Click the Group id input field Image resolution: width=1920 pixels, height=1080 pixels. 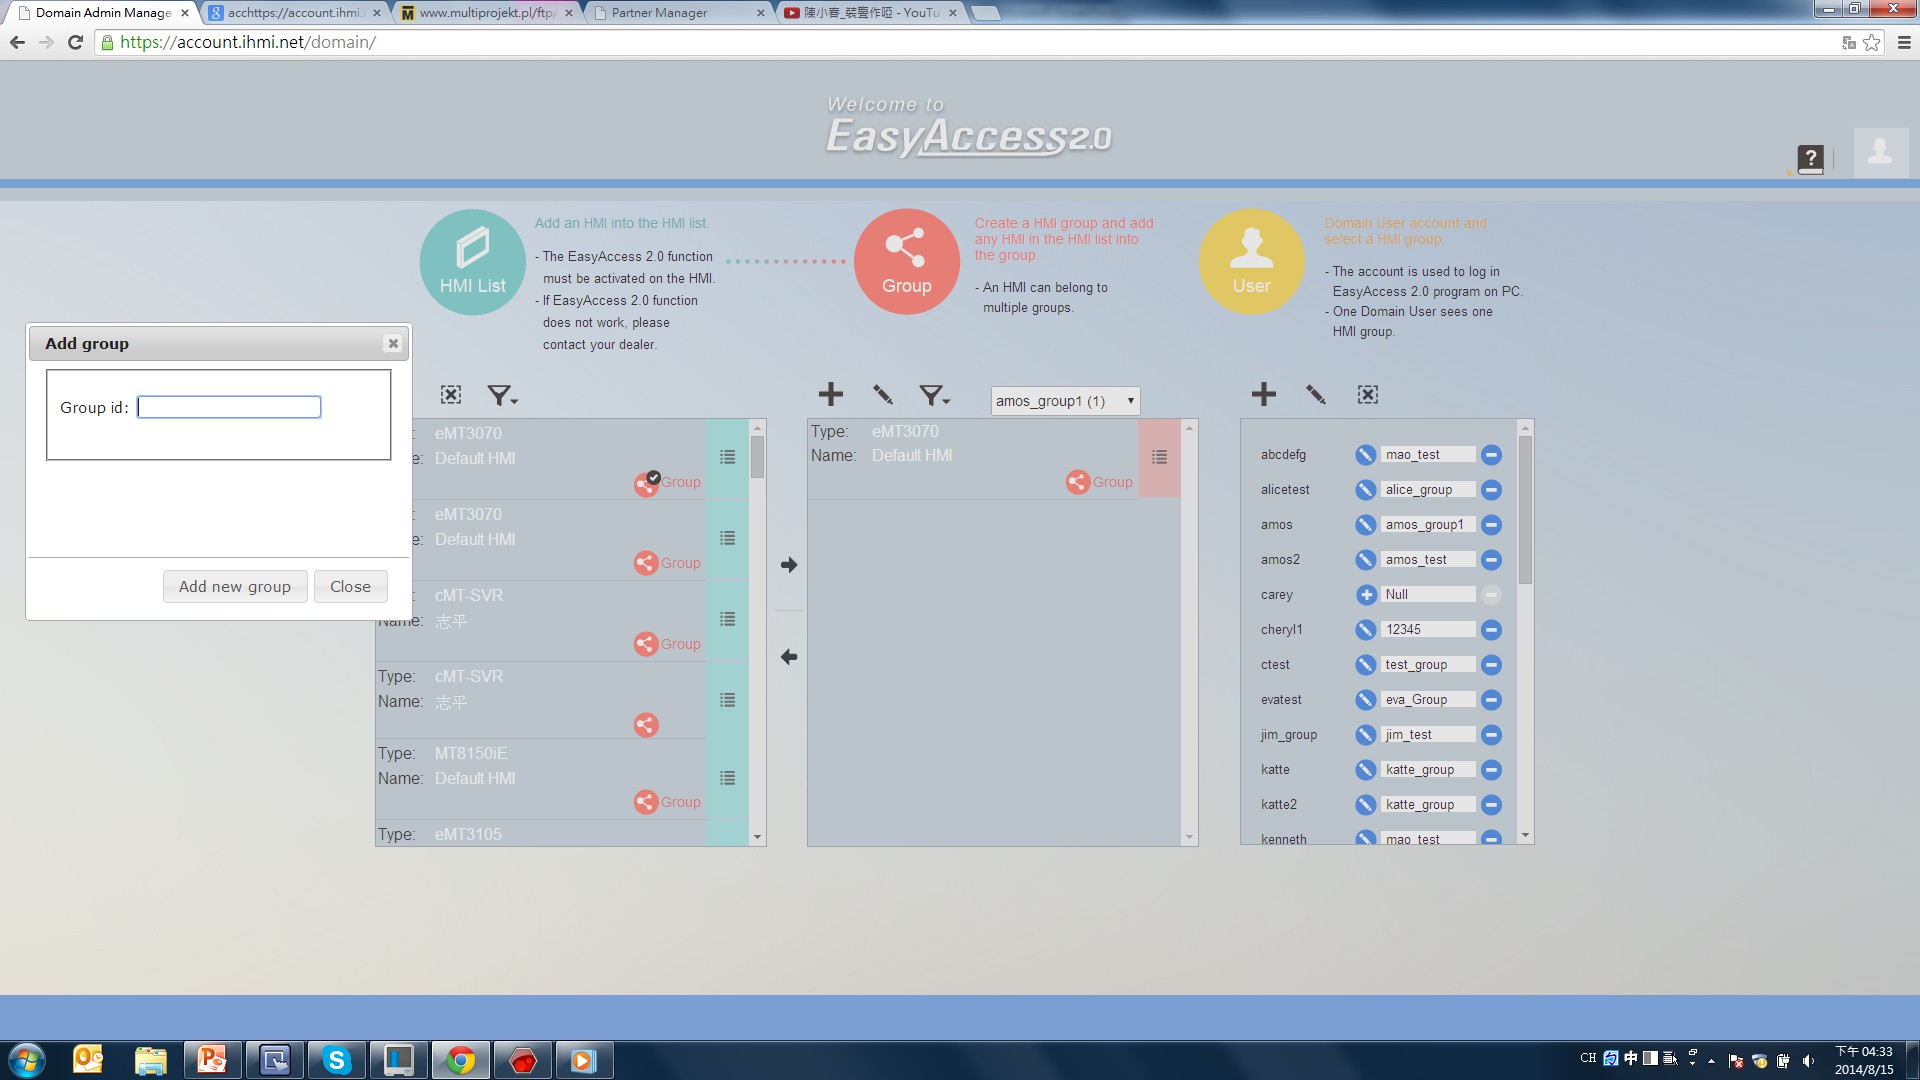[x=229, y=407]
